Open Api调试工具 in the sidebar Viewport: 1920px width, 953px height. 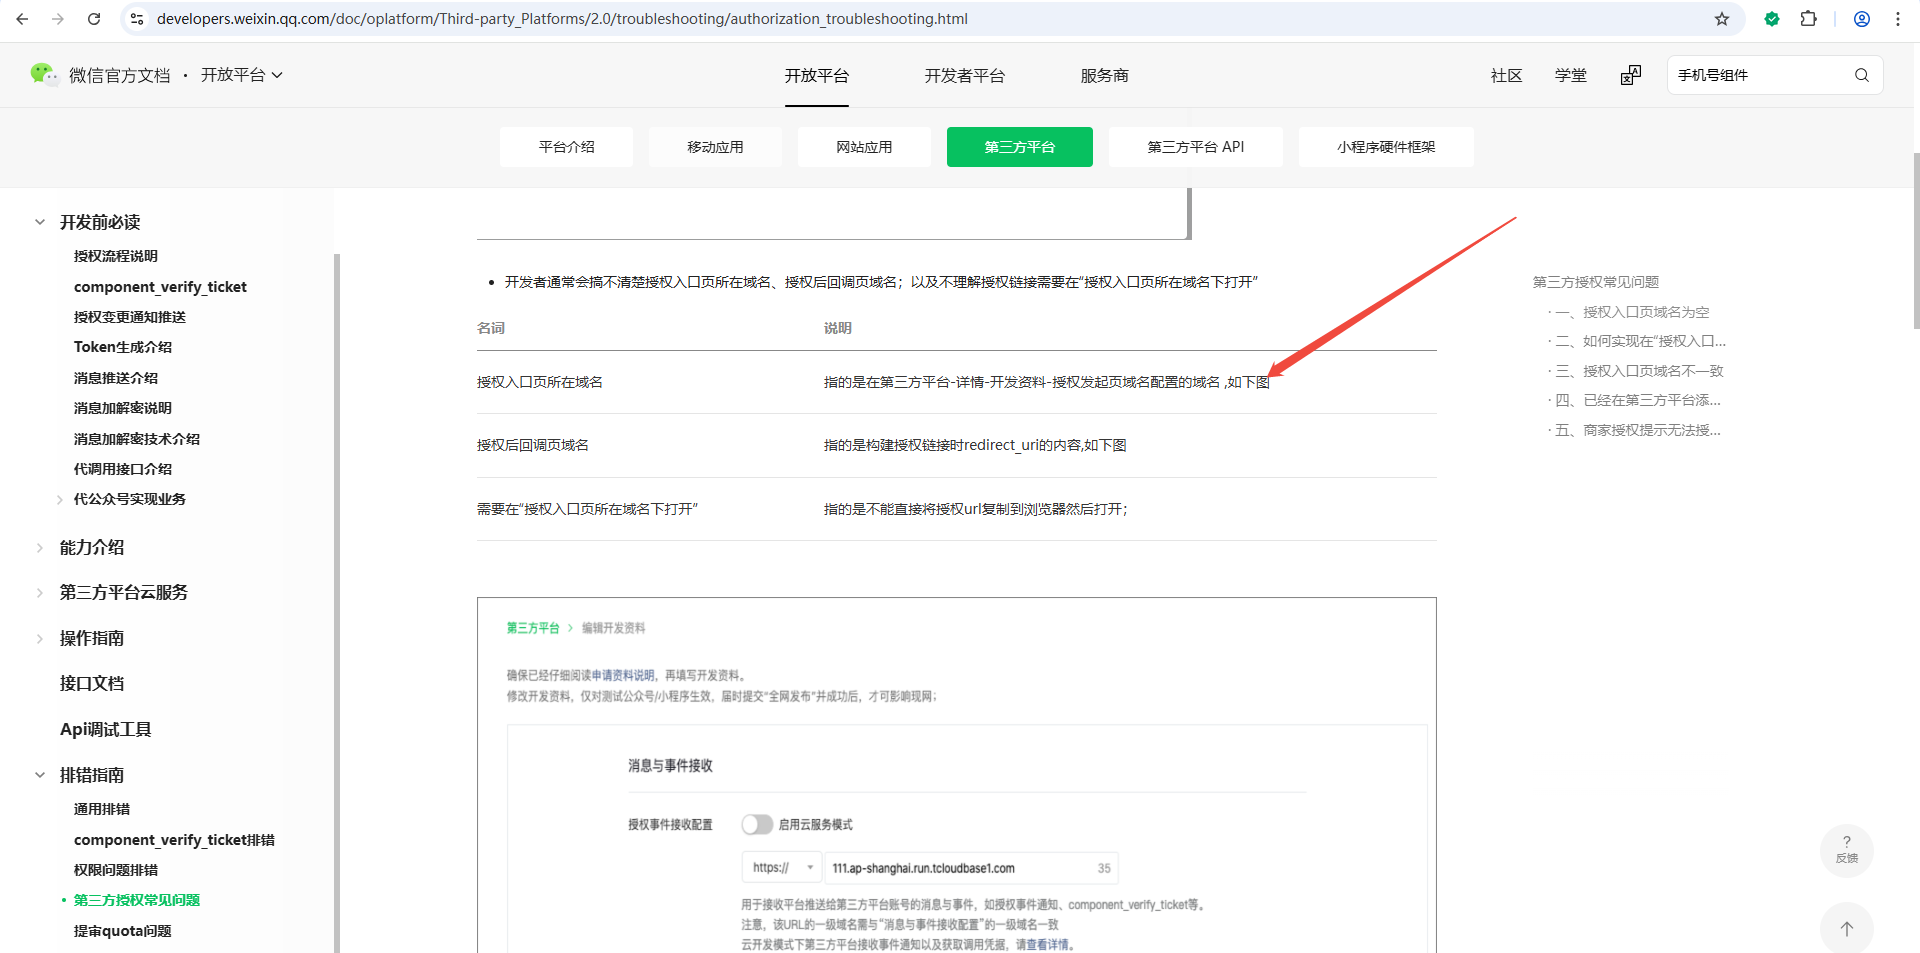click(106, 730)
